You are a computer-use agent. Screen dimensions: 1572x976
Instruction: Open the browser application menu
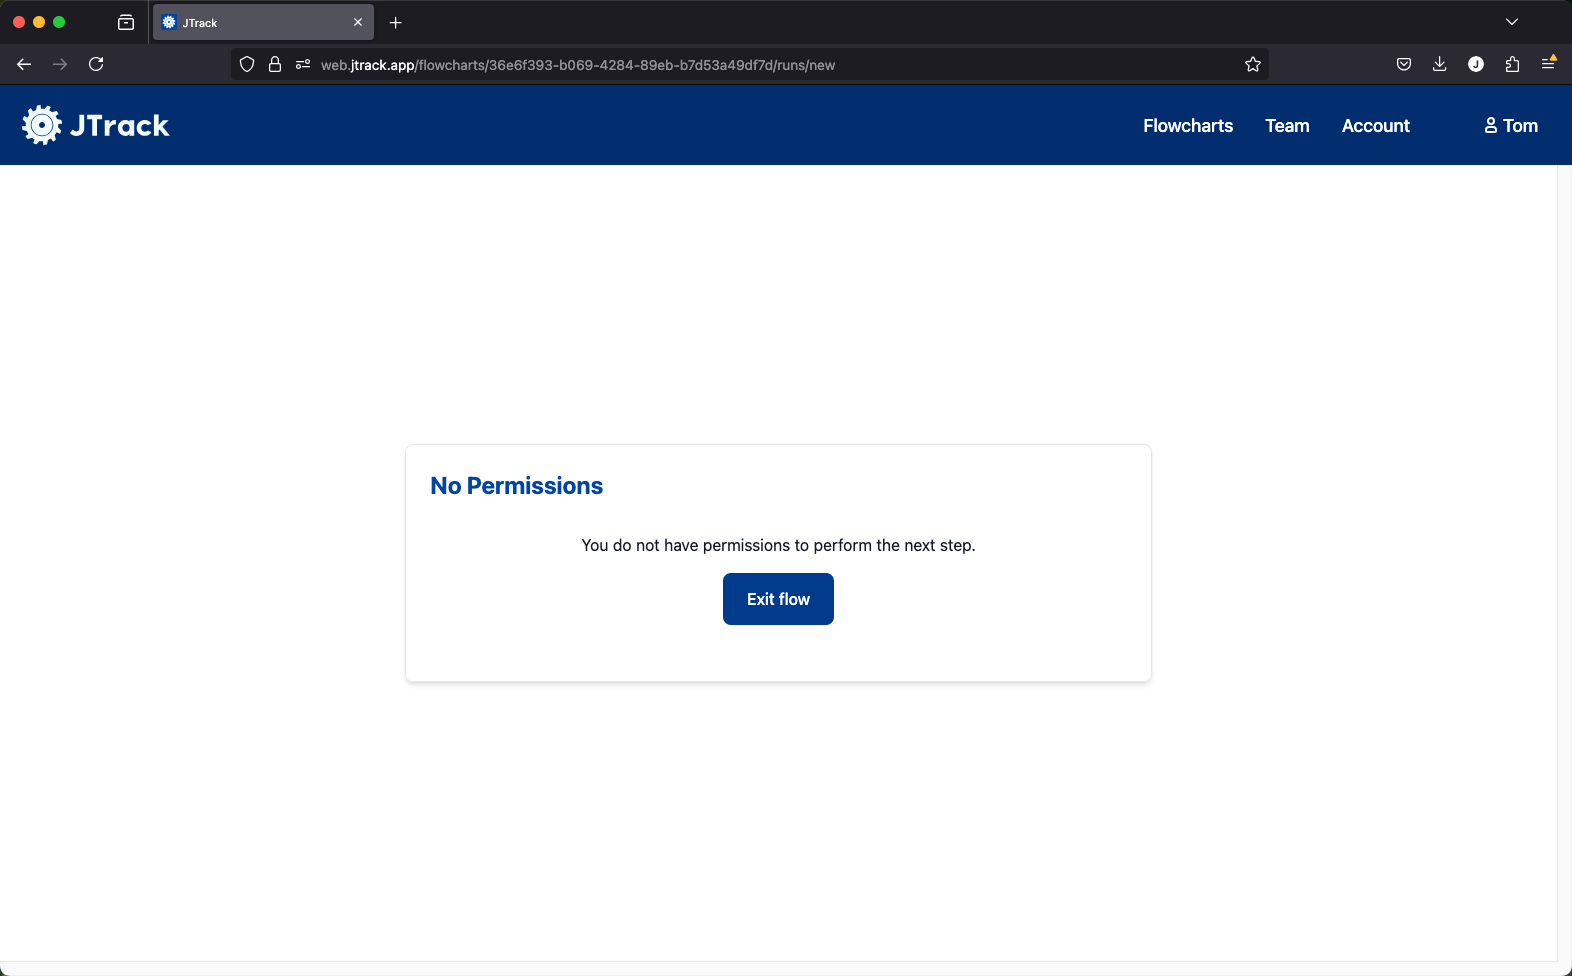click(x=1548, y=64)
